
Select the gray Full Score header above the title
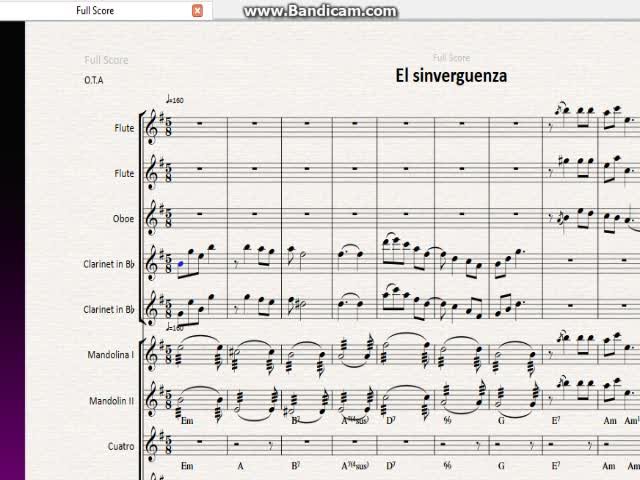click(x=451, y=58)
